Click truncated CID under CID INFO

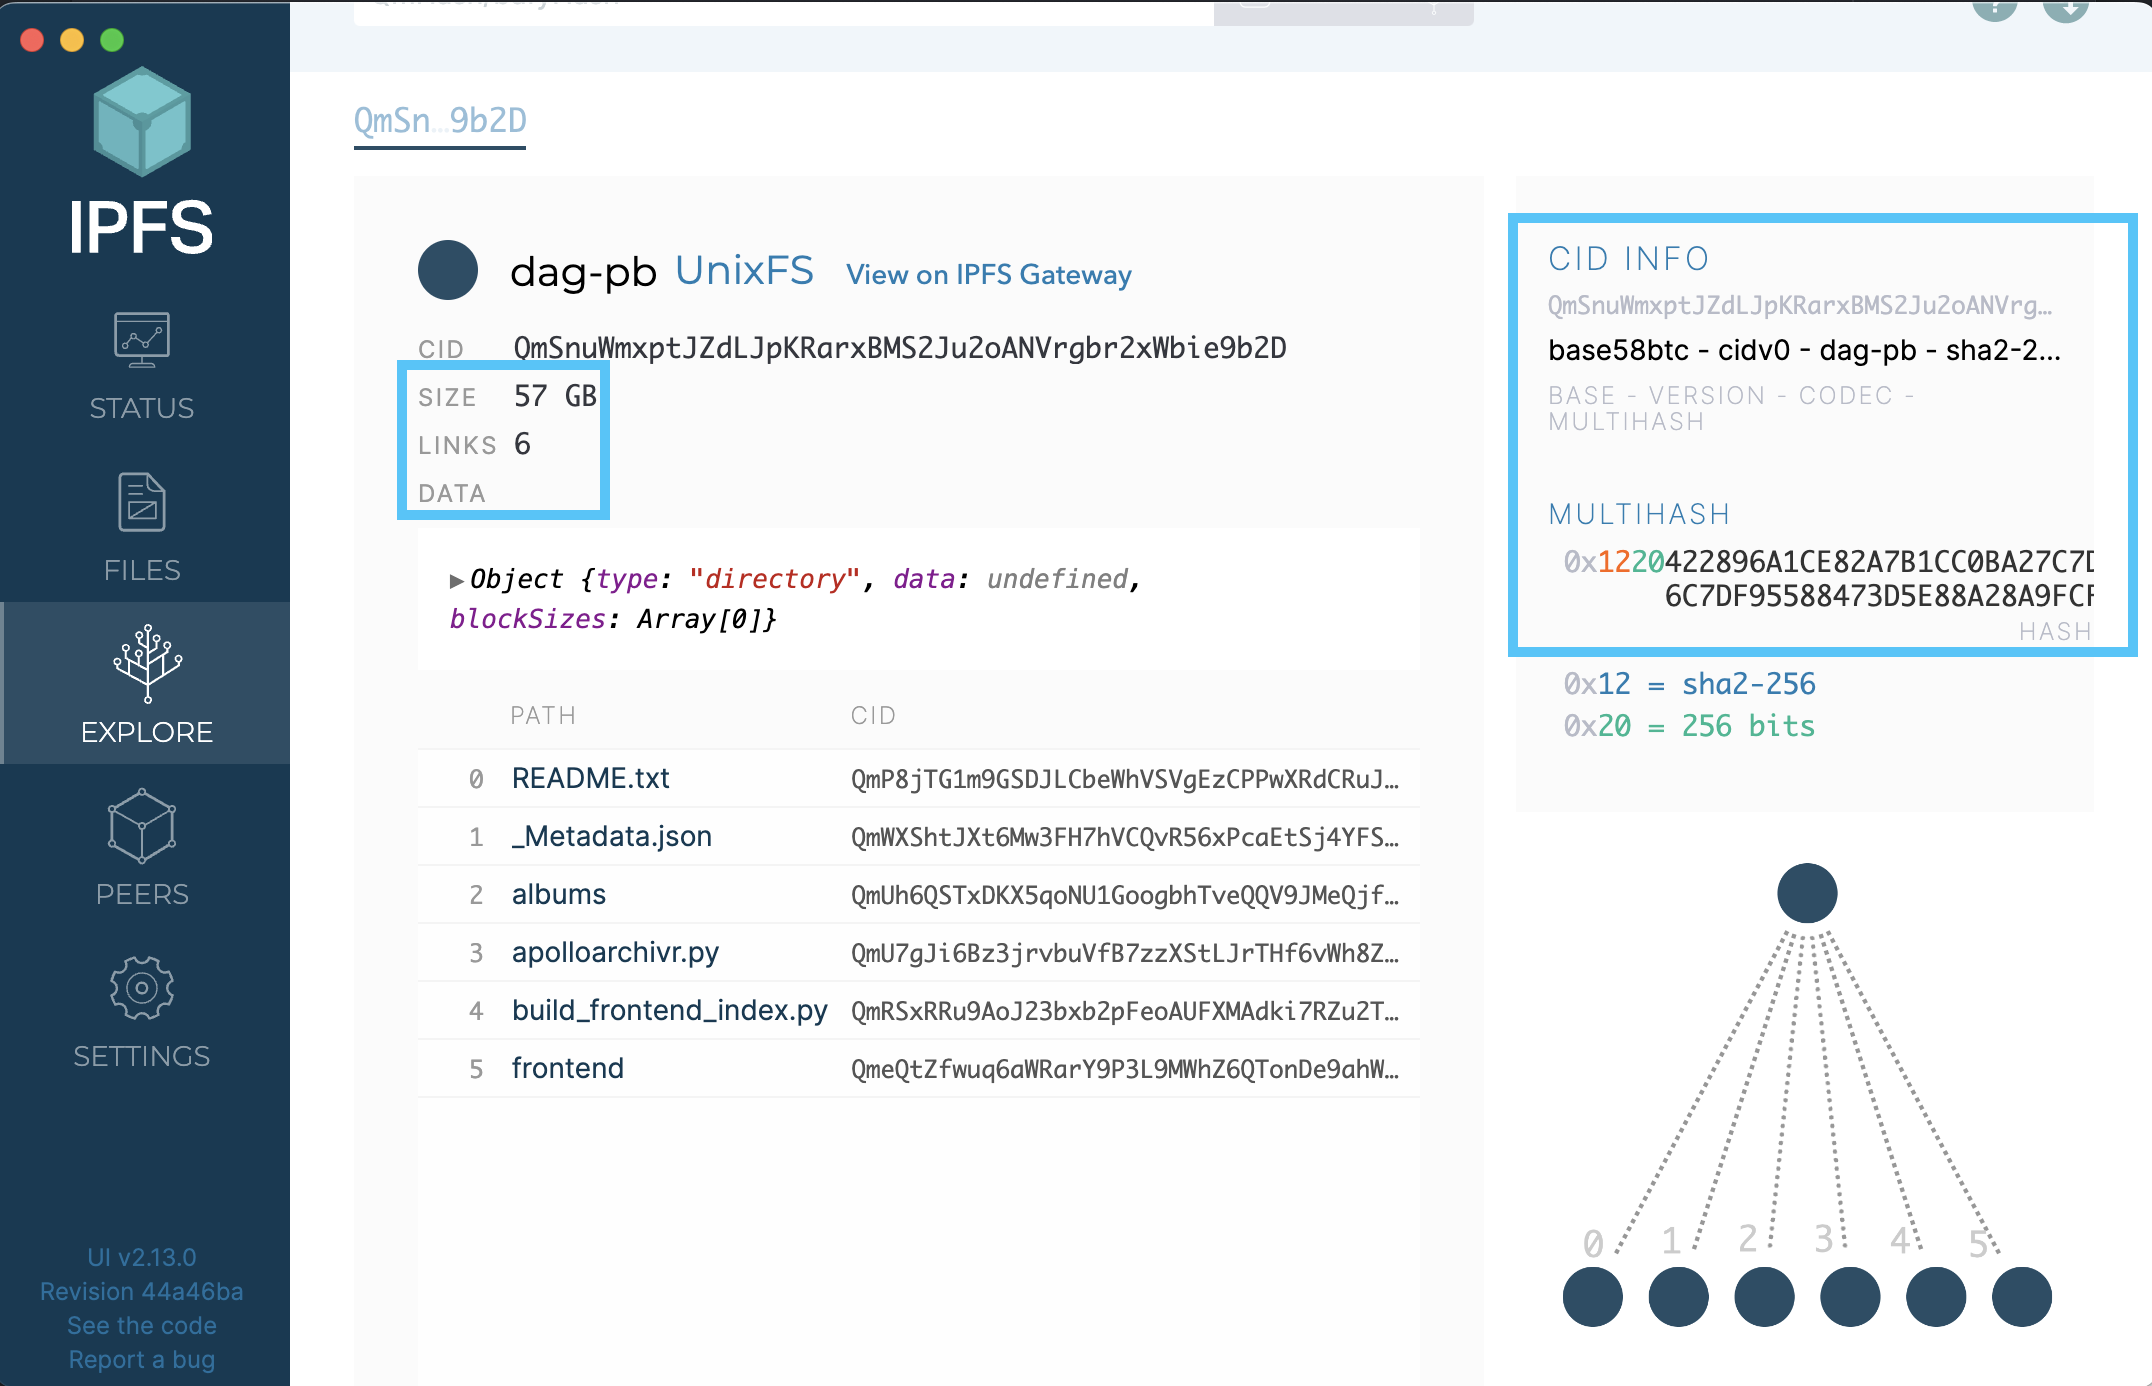tap(1800, 306)
